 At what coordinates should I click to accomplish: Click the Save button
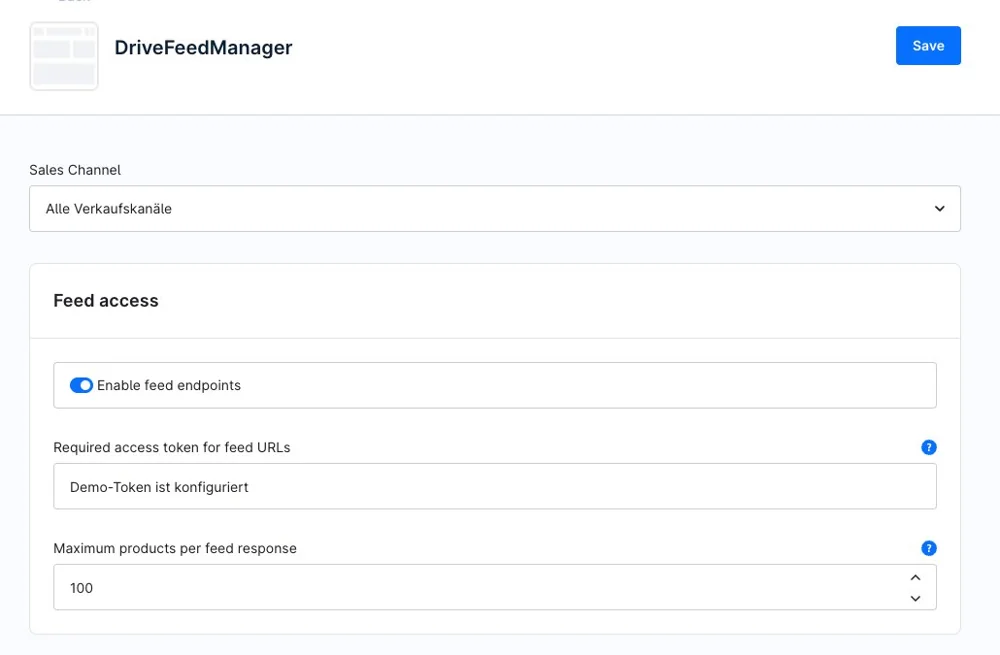(928, 45)
